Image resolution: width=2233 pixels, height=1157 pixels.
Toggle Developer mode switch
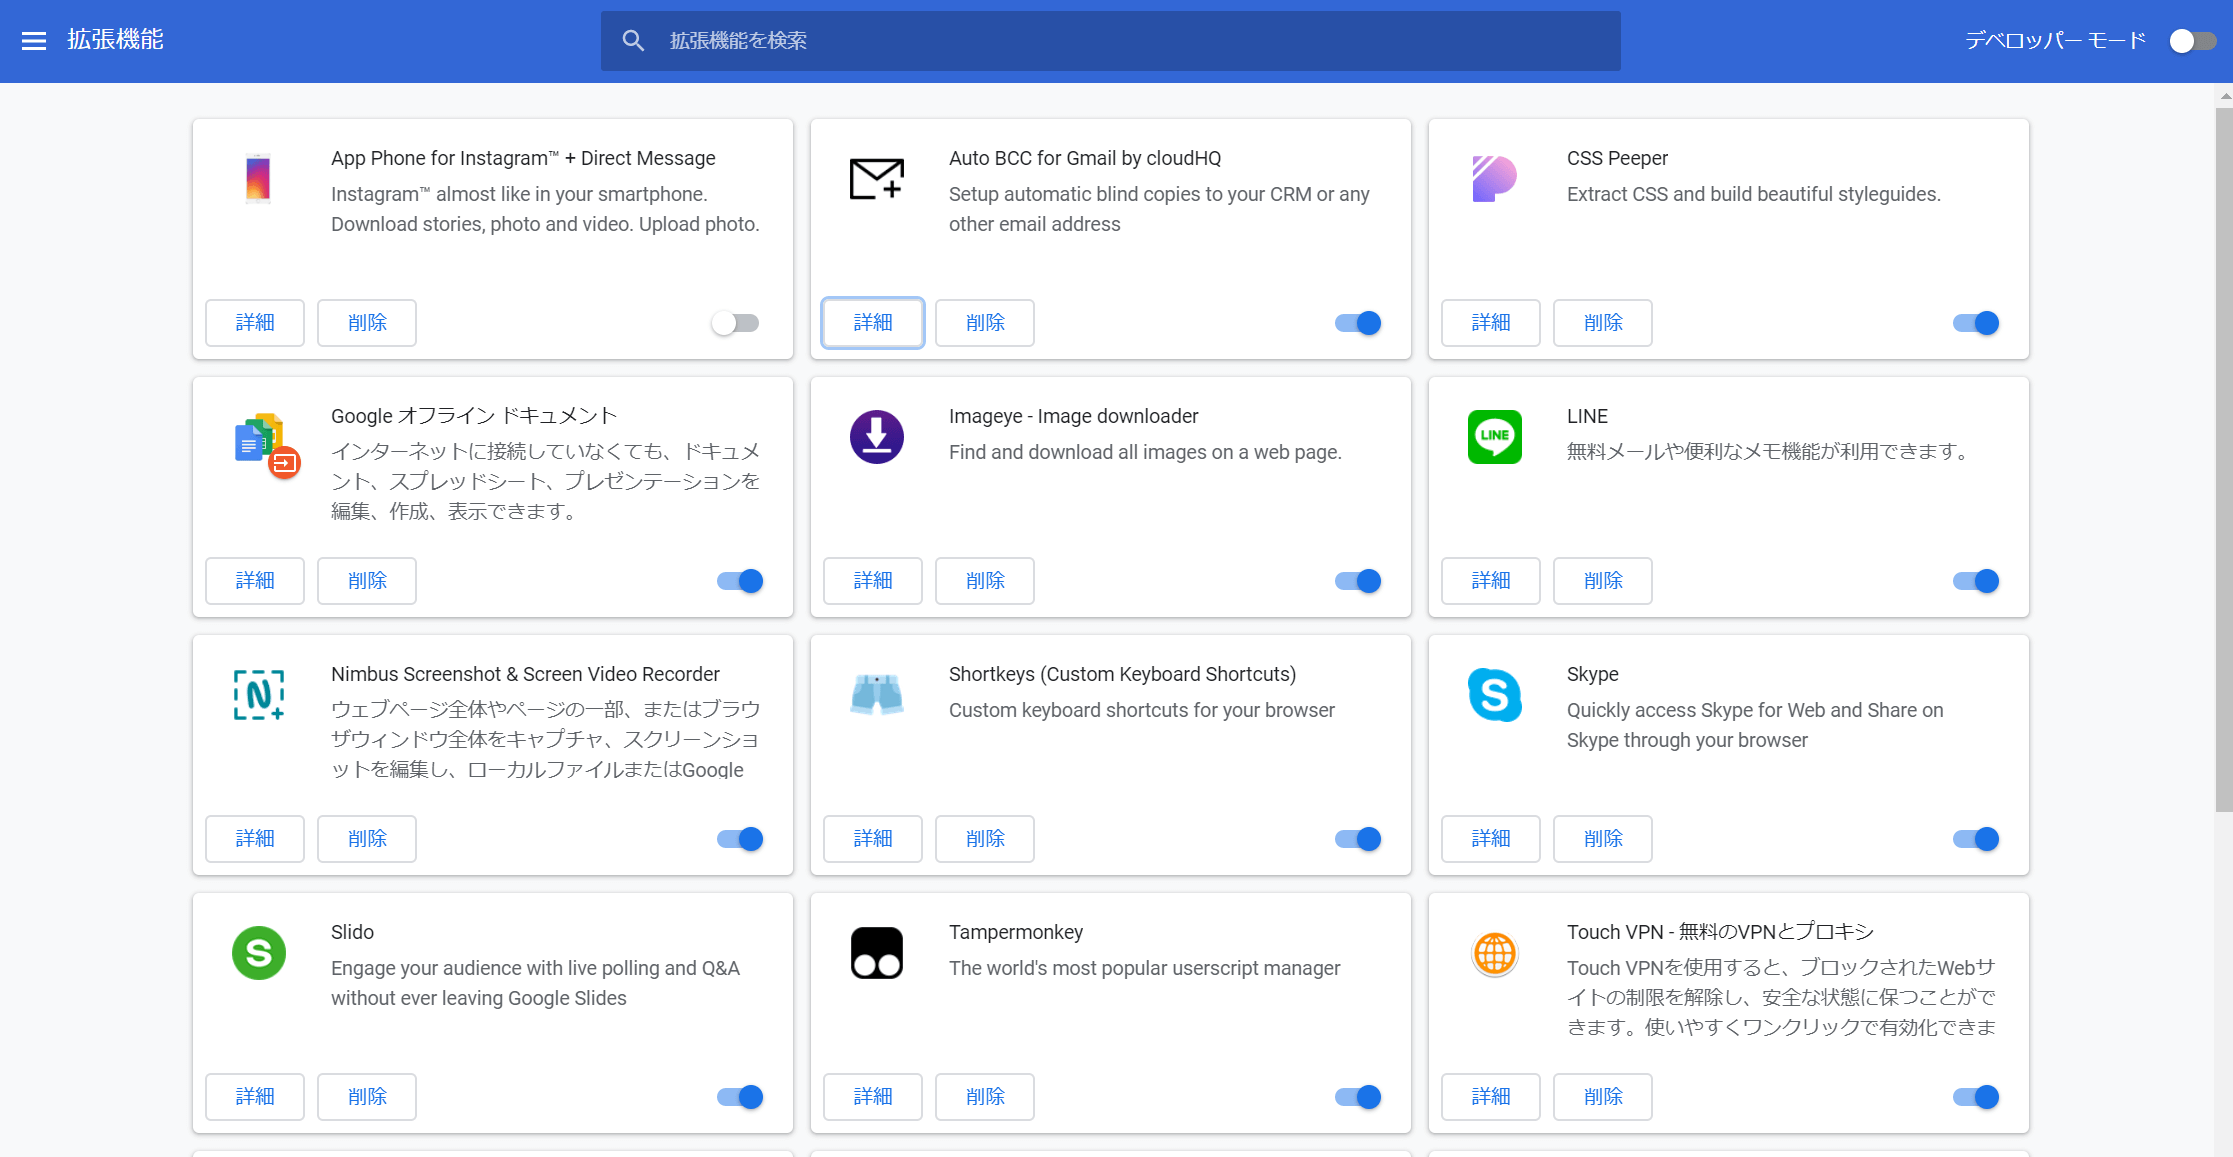[2193, 41]
